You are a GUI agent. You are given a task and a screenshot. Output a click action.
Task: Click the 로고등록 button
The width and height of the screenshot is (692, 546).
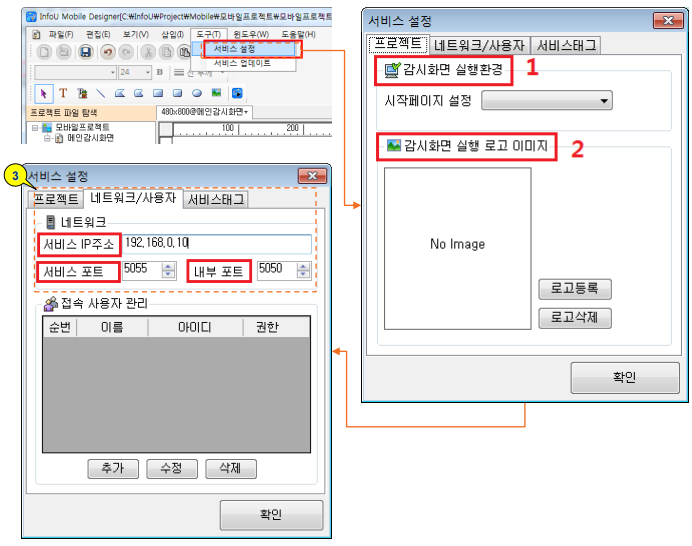click(x=575, y=289)
